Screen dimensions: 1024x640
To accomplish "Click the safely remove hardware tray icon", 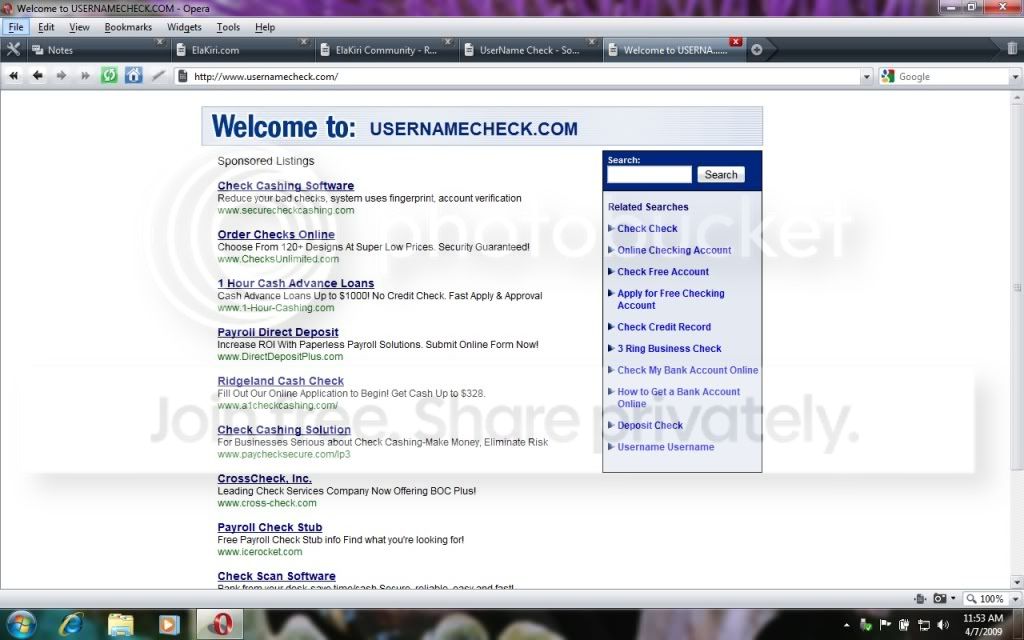I will [866, 626].
